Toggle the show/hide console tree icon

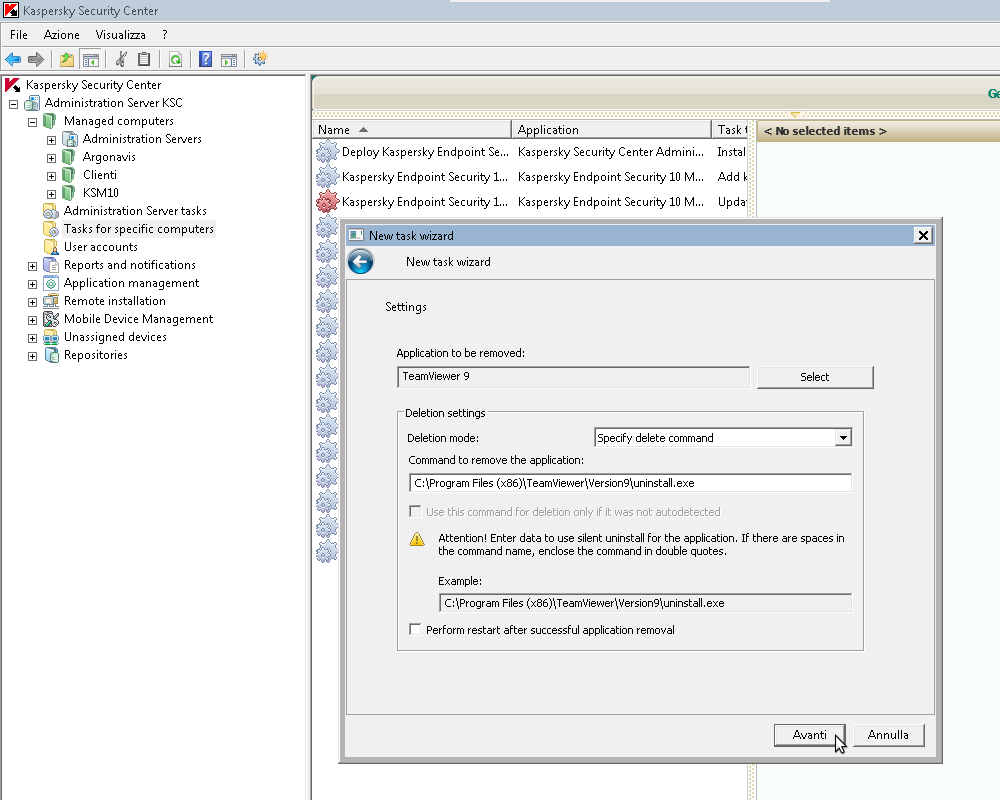91,59
